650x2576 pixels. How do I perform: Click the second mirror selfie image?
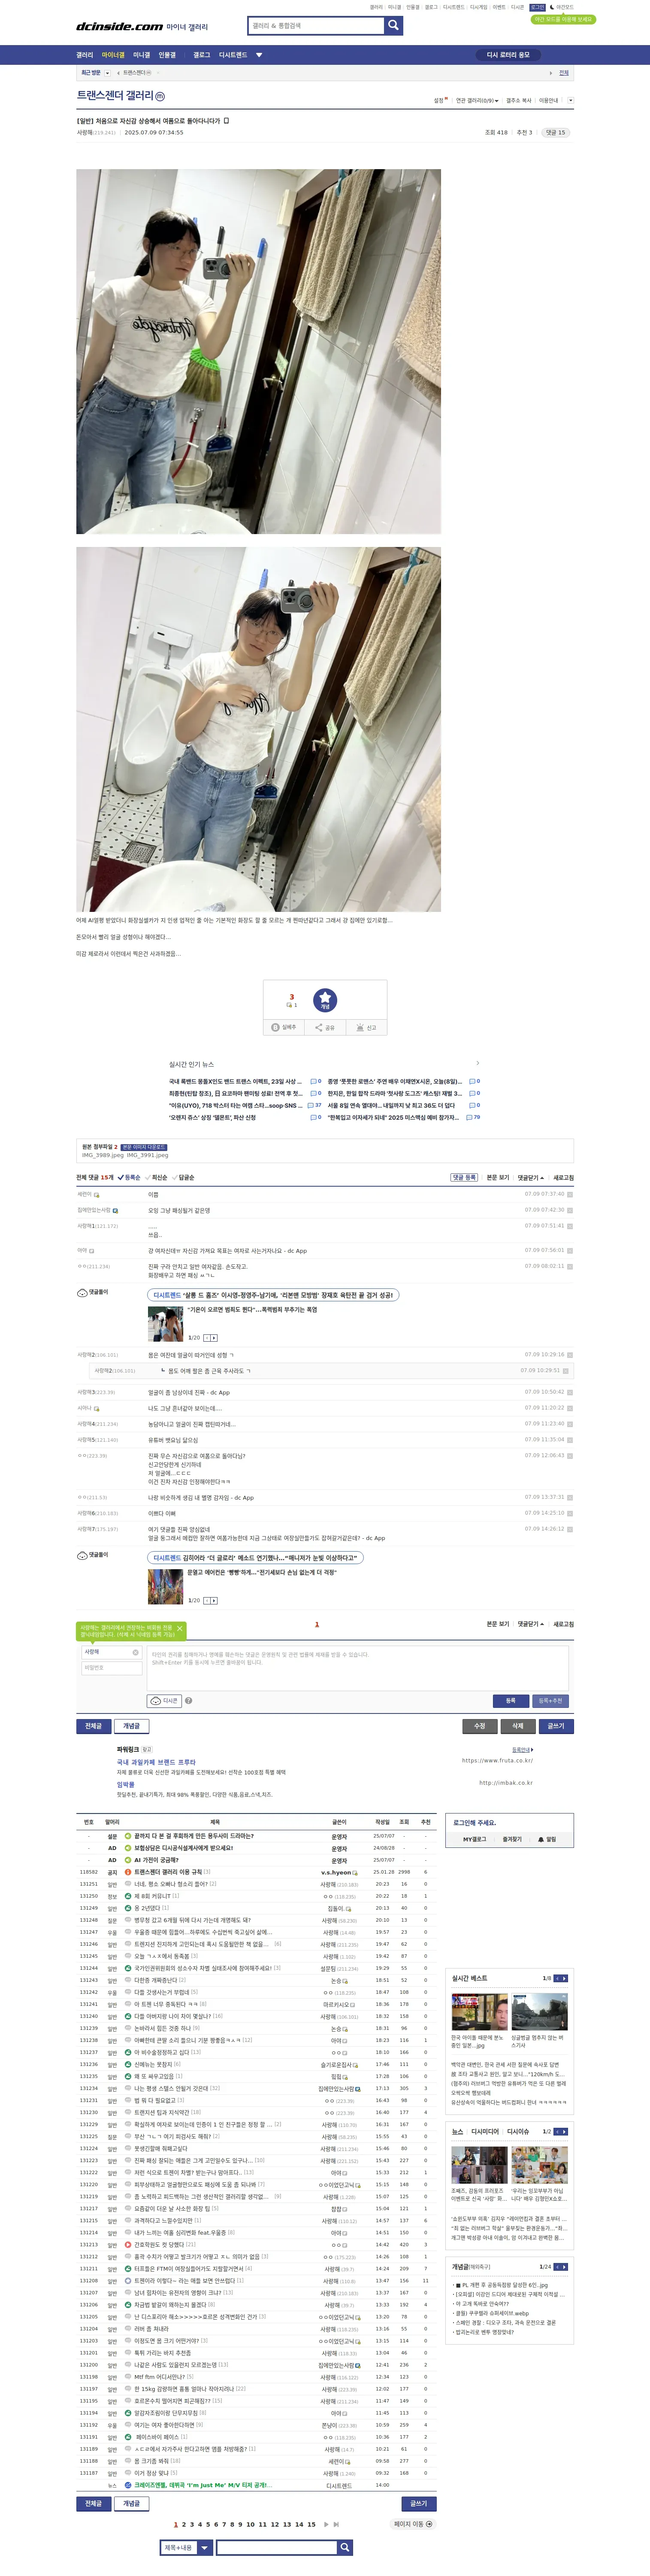coord(258,729)
